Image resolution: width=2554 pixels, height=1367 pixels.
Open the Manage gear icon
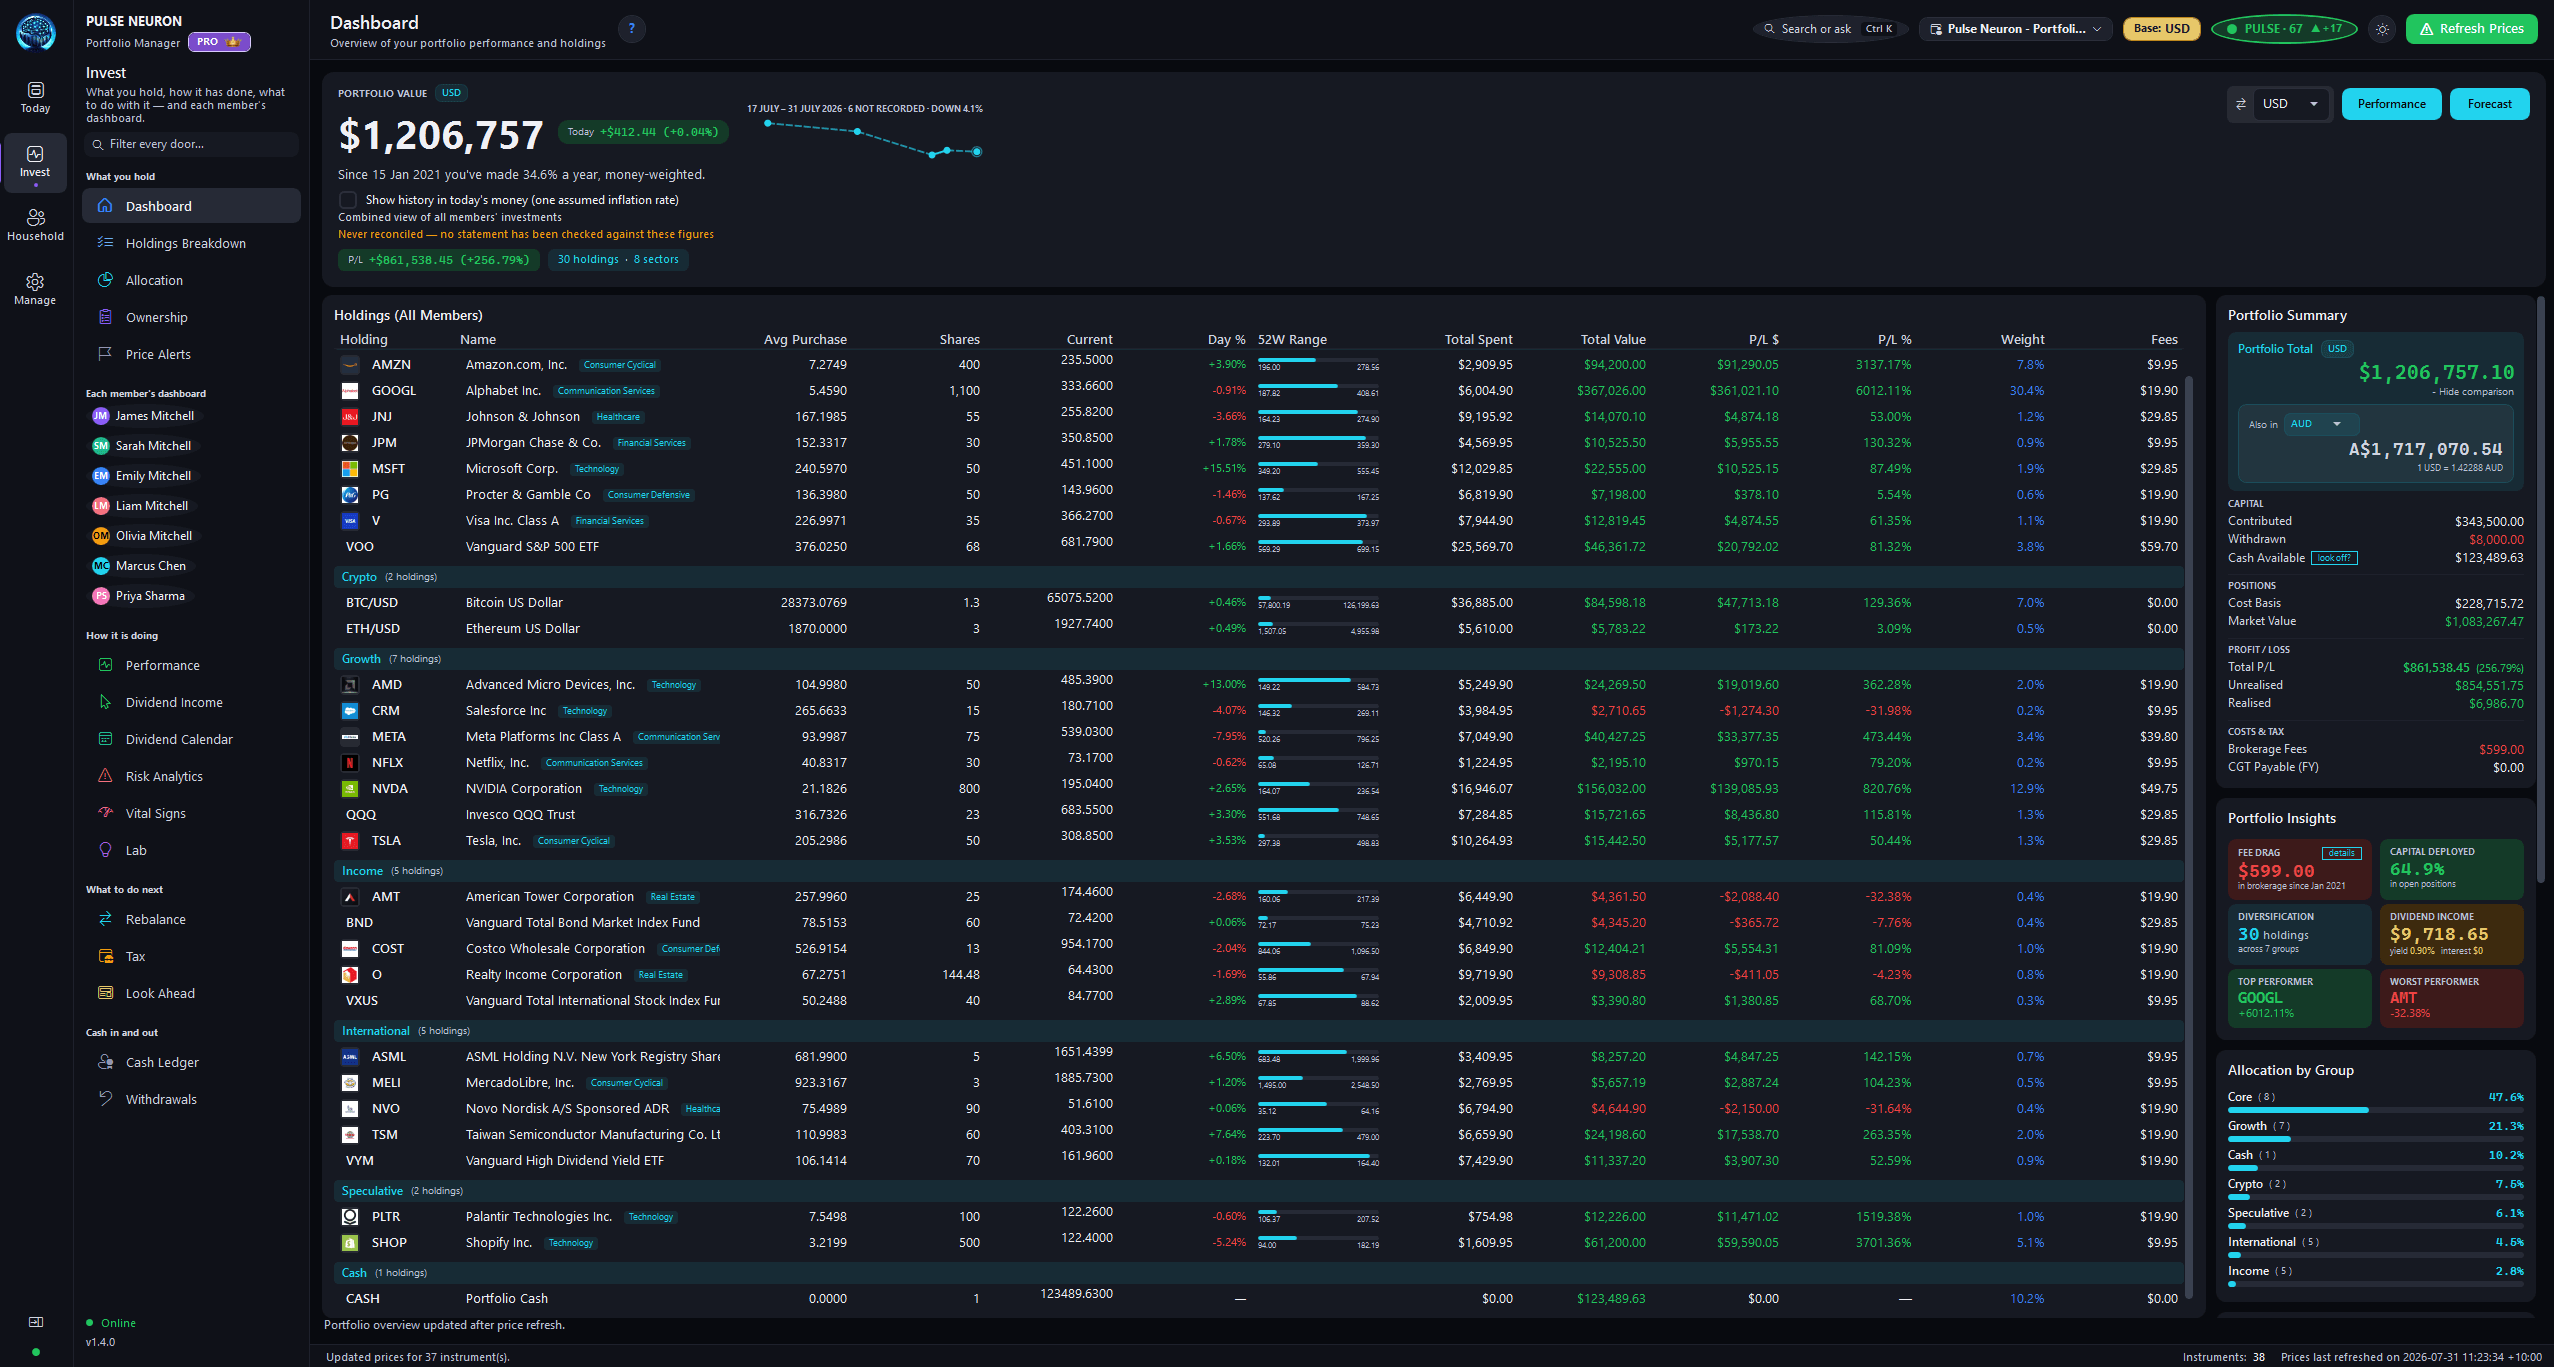click(35, 282)
